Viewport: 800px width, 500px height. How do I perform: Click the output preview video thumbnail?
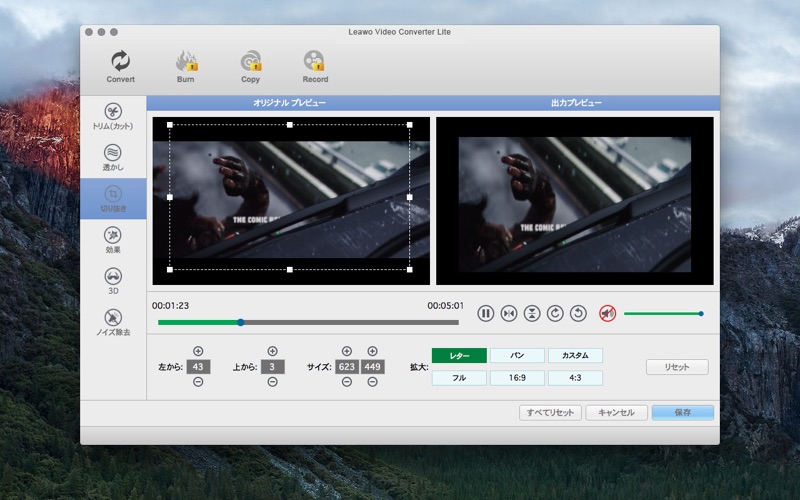point(574,201)
